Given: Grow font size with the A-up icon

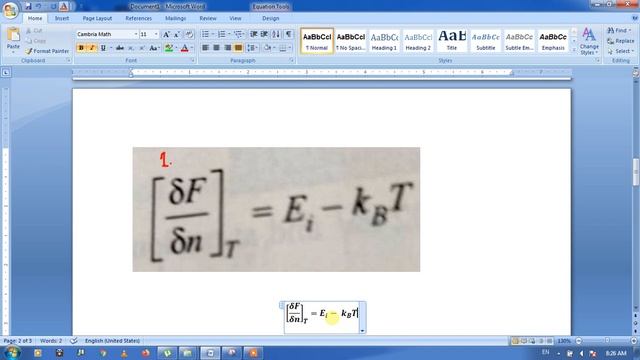Looking at the screenshot, I should pos(166,34).
